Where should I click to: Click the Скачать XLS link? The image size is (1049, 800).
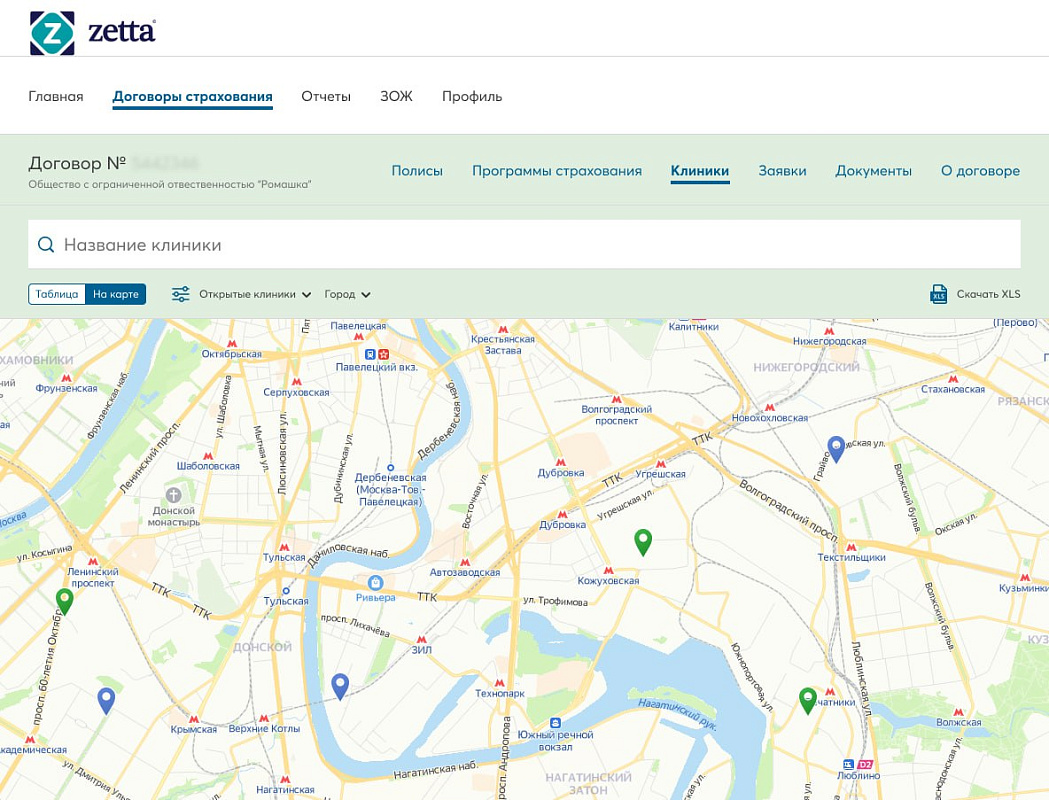tap(988, 294)
